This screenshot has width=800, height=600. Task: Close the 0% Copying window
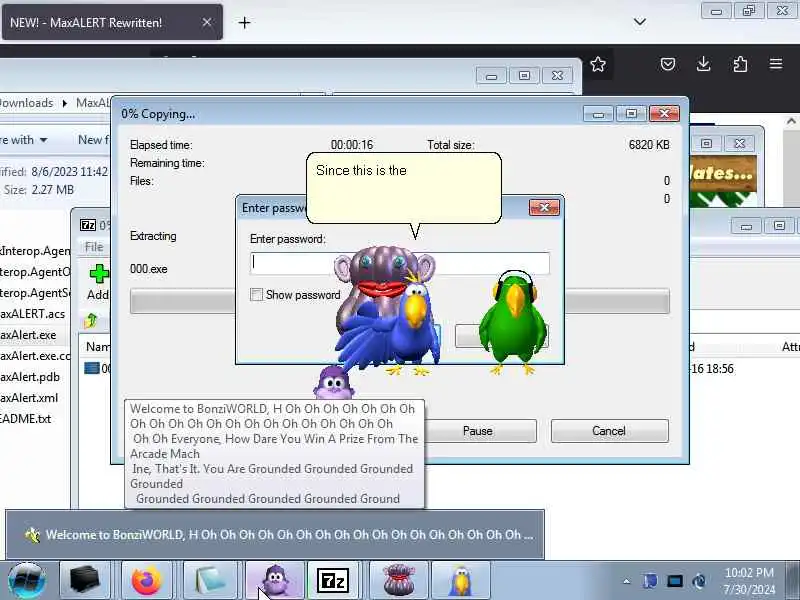pyautogui.click(x=664, y=113)
